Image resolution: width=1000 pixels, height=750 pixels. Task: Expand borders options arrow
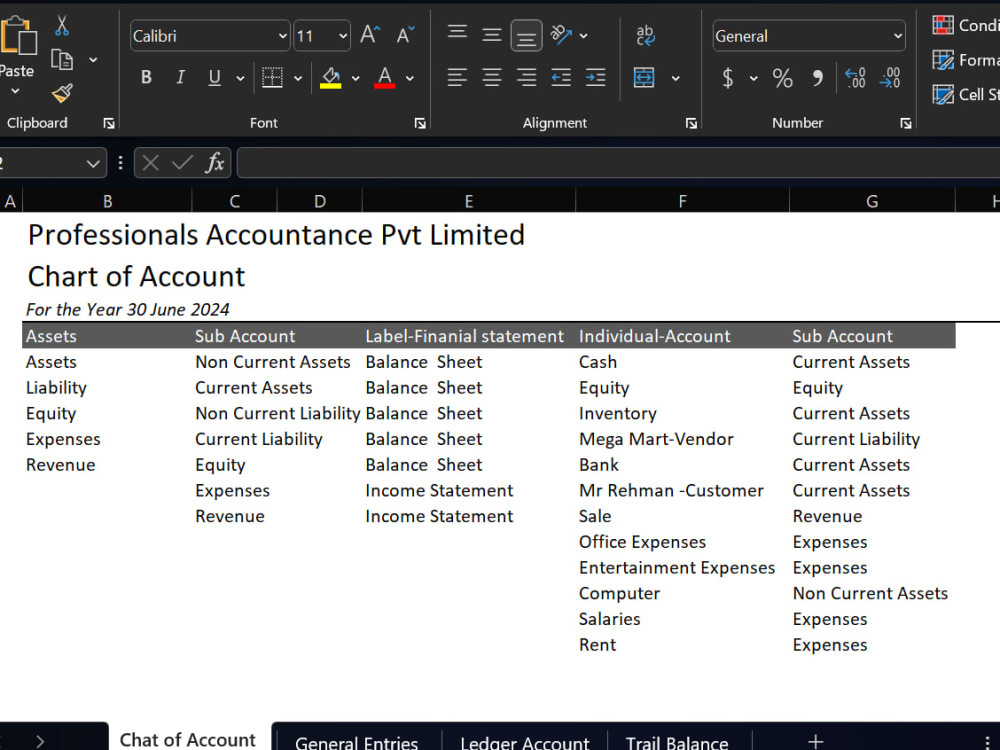298,78
